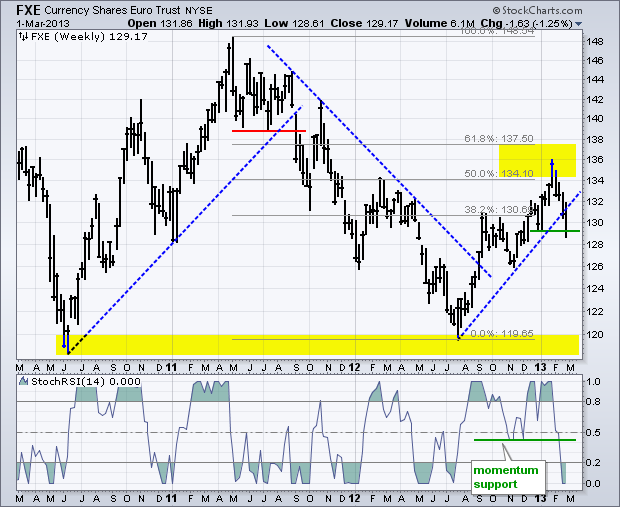Click the red horizontal support line near 139
The width and height of the screenshot is (620, 507).
[269, 131]
